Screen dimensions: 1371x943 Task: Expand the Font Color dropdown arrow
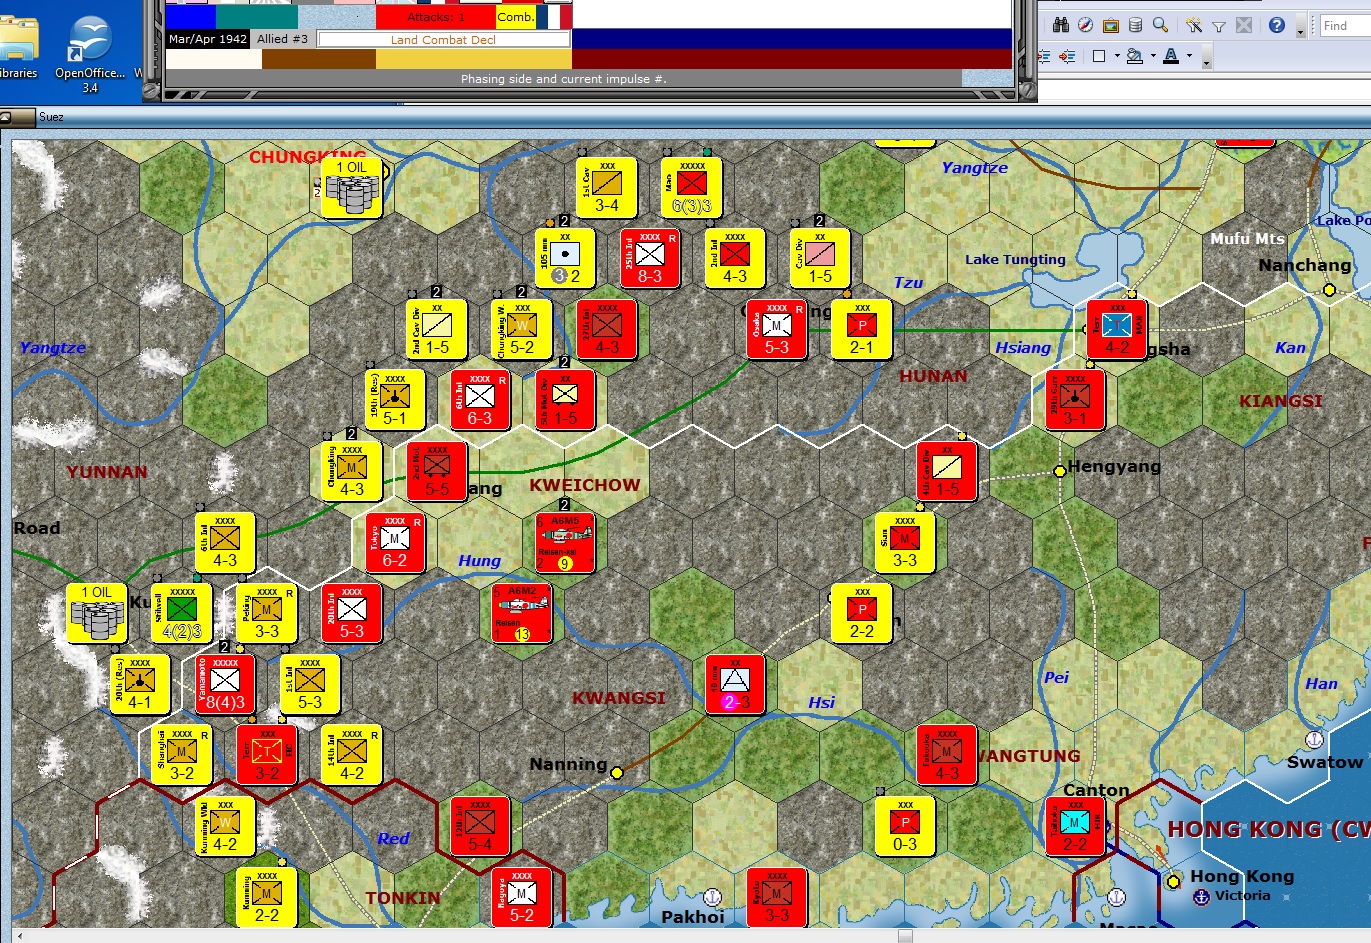(1189, 56)
